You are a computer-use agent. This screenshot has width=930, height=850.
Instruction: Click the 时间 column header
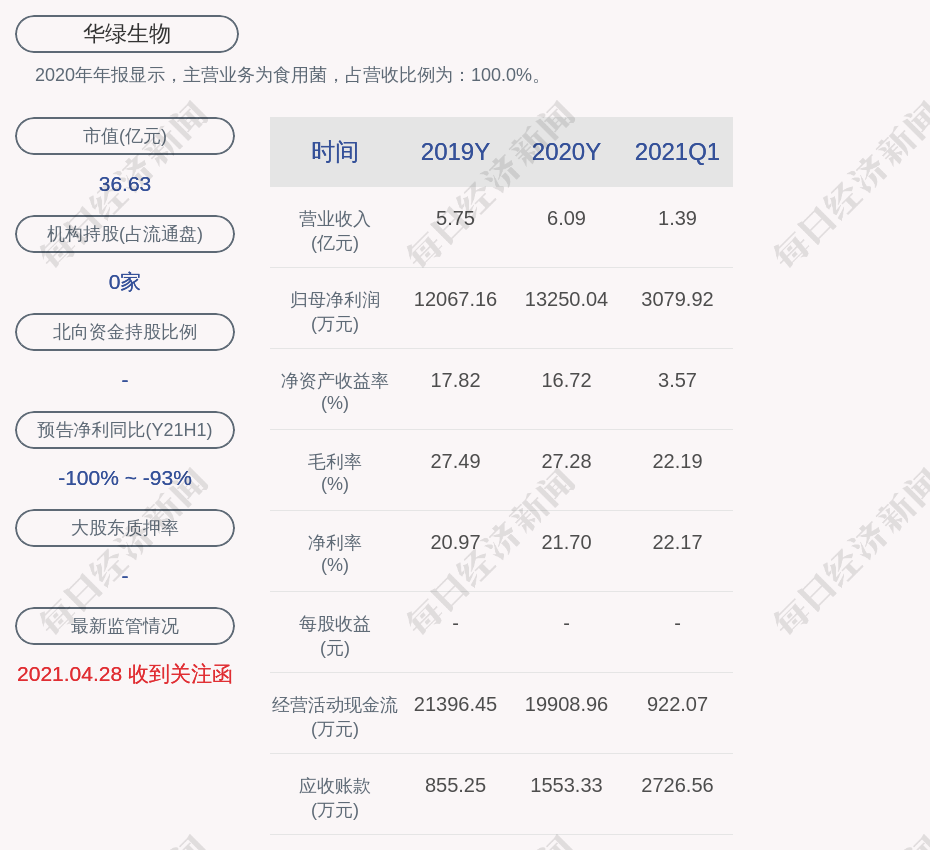335,152
